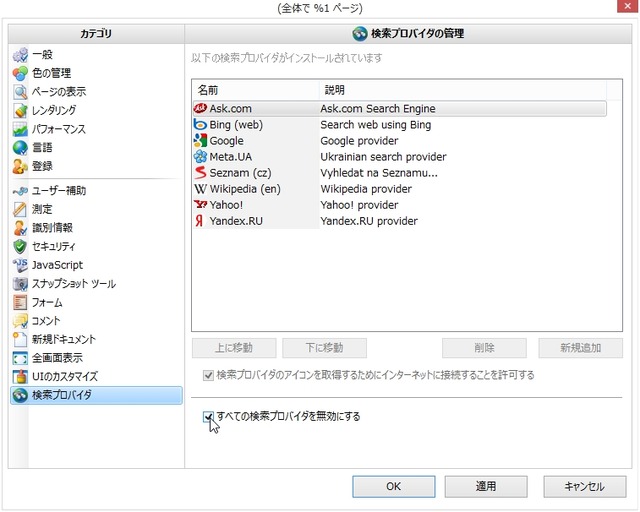The image size is (640, 512).
Task: Select the セキュリティ shield icon
Action: (20, 247)
